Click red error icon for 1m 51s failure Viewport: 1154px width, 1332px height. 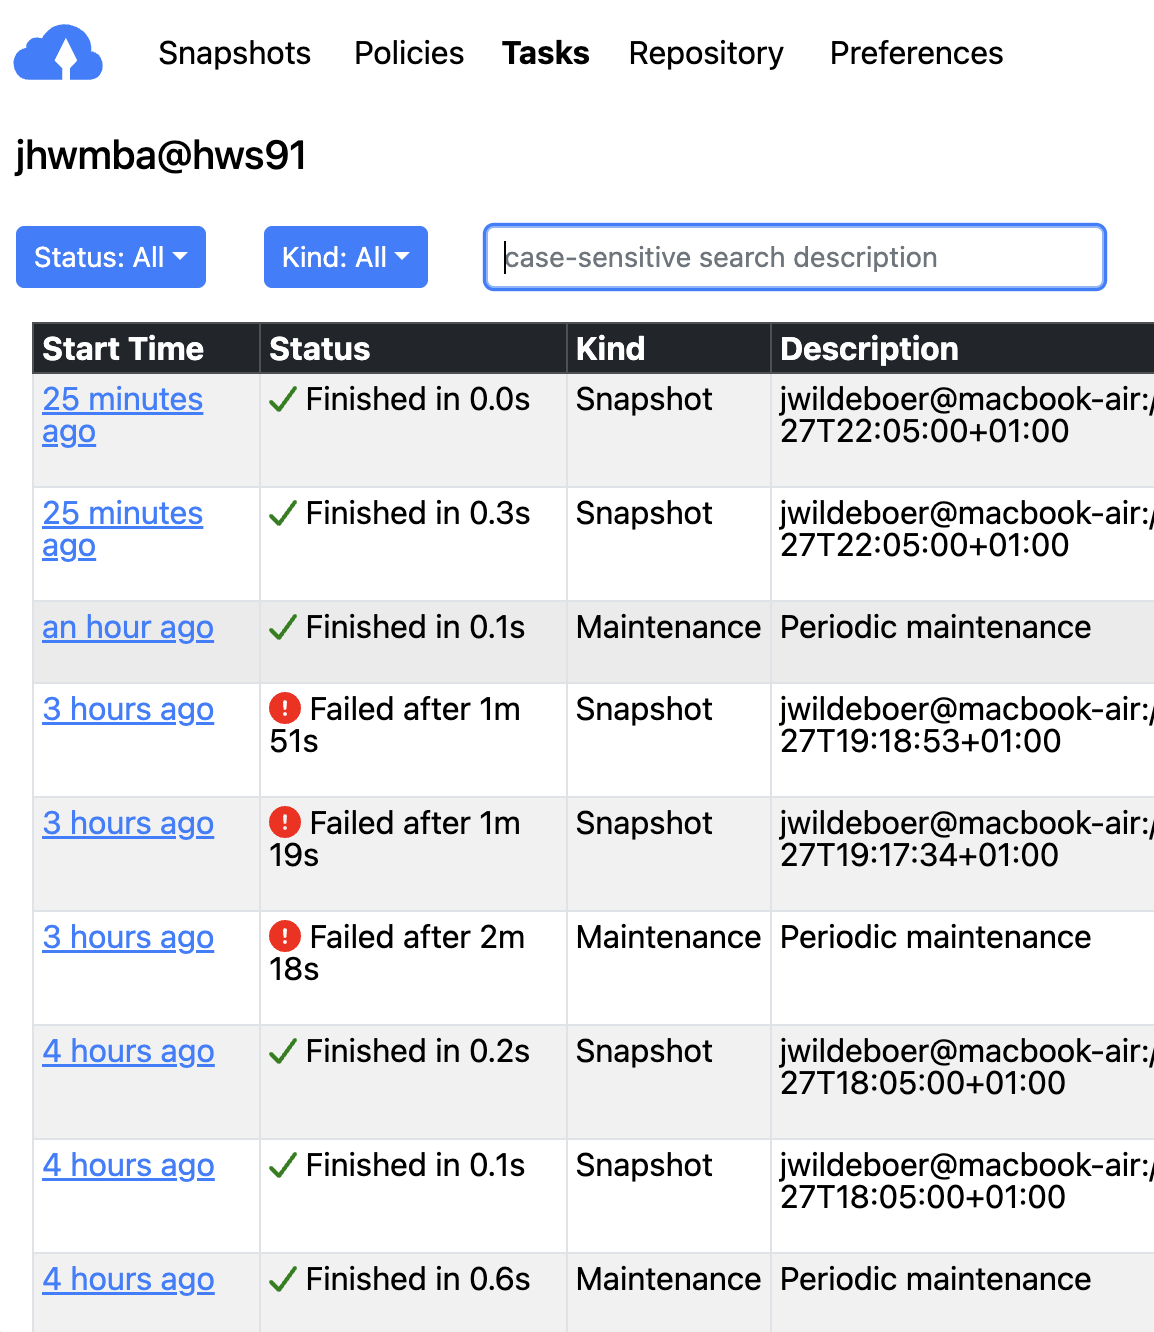285,709
